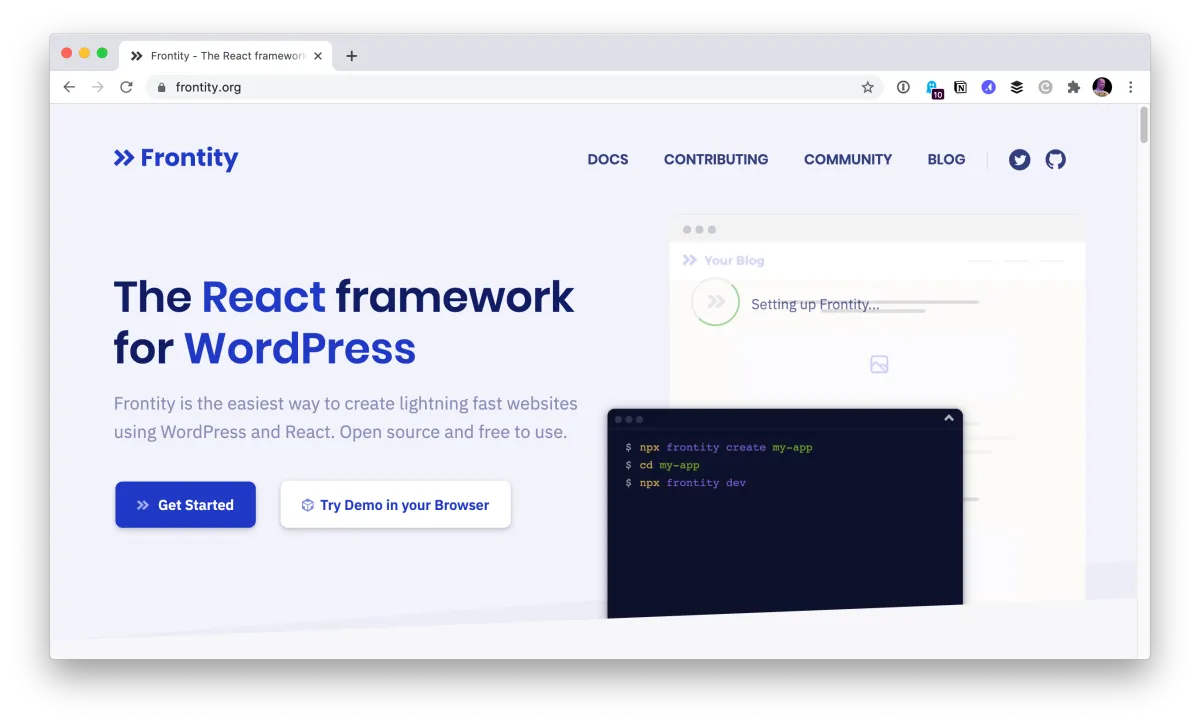Click 'The React framework for WordPress' headline
This screenshot has width=1200, height=725.
click(344, 322)
